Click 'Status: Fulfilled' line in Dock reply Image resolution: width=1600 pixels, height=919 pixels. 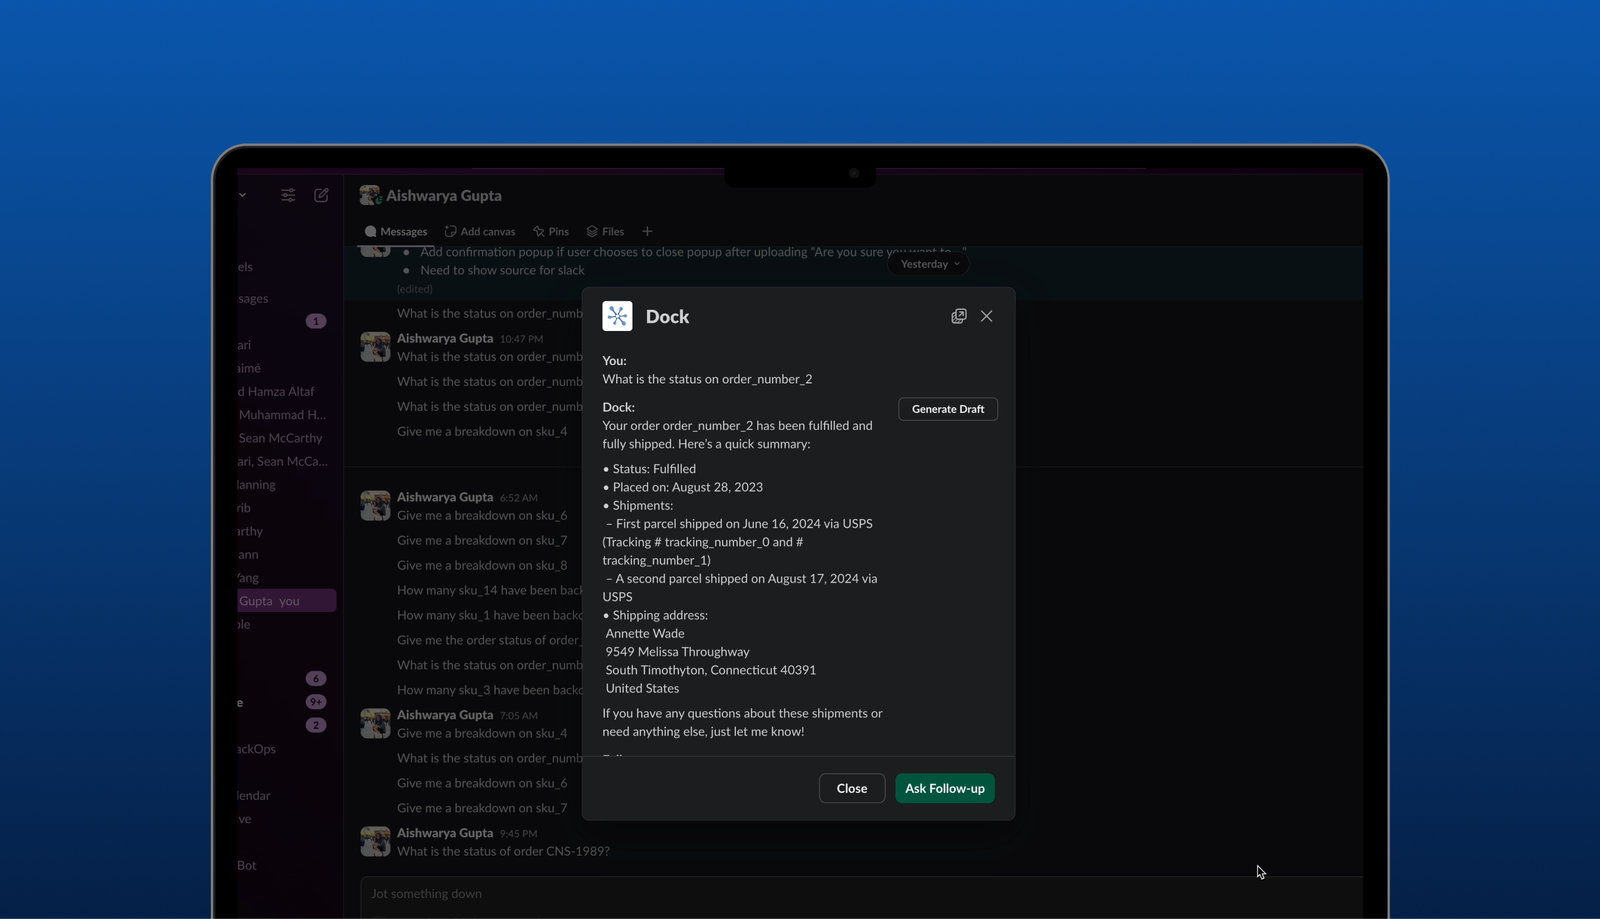pos(649,469)
